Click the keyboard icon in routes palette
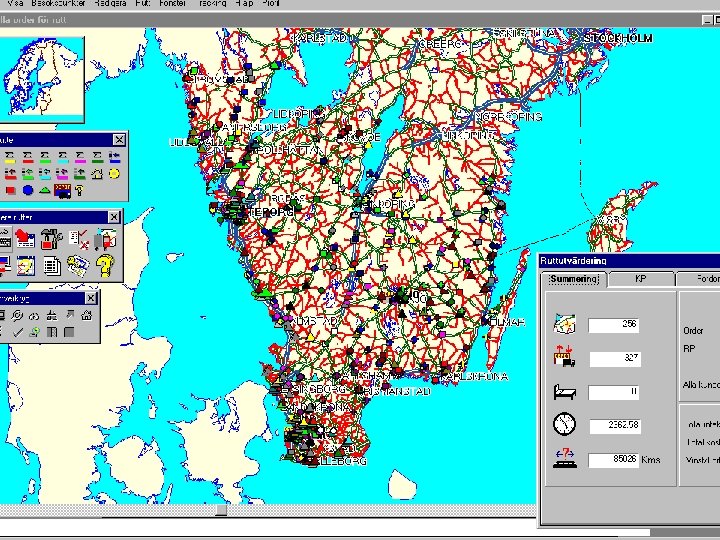 [4, 239]
